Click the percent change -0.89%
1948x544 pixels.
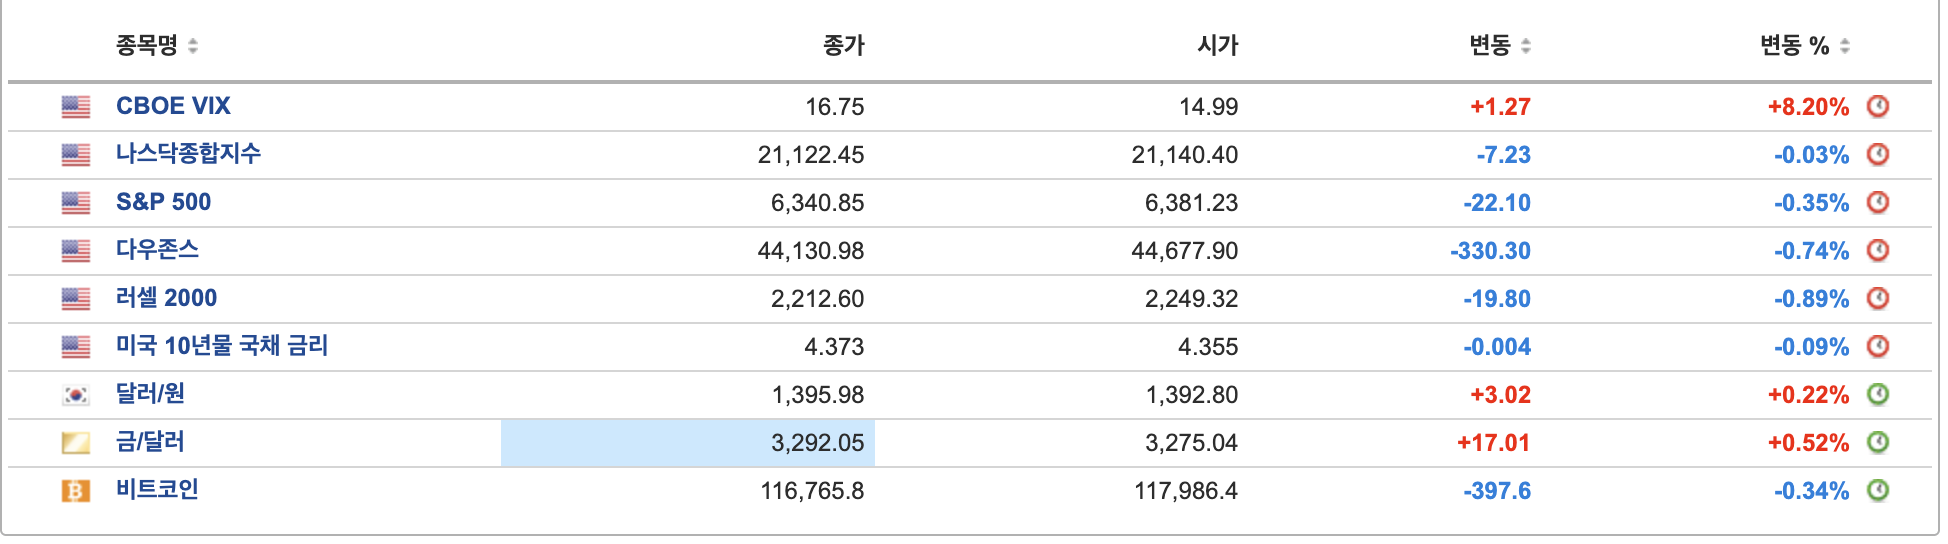point(1812,299)
